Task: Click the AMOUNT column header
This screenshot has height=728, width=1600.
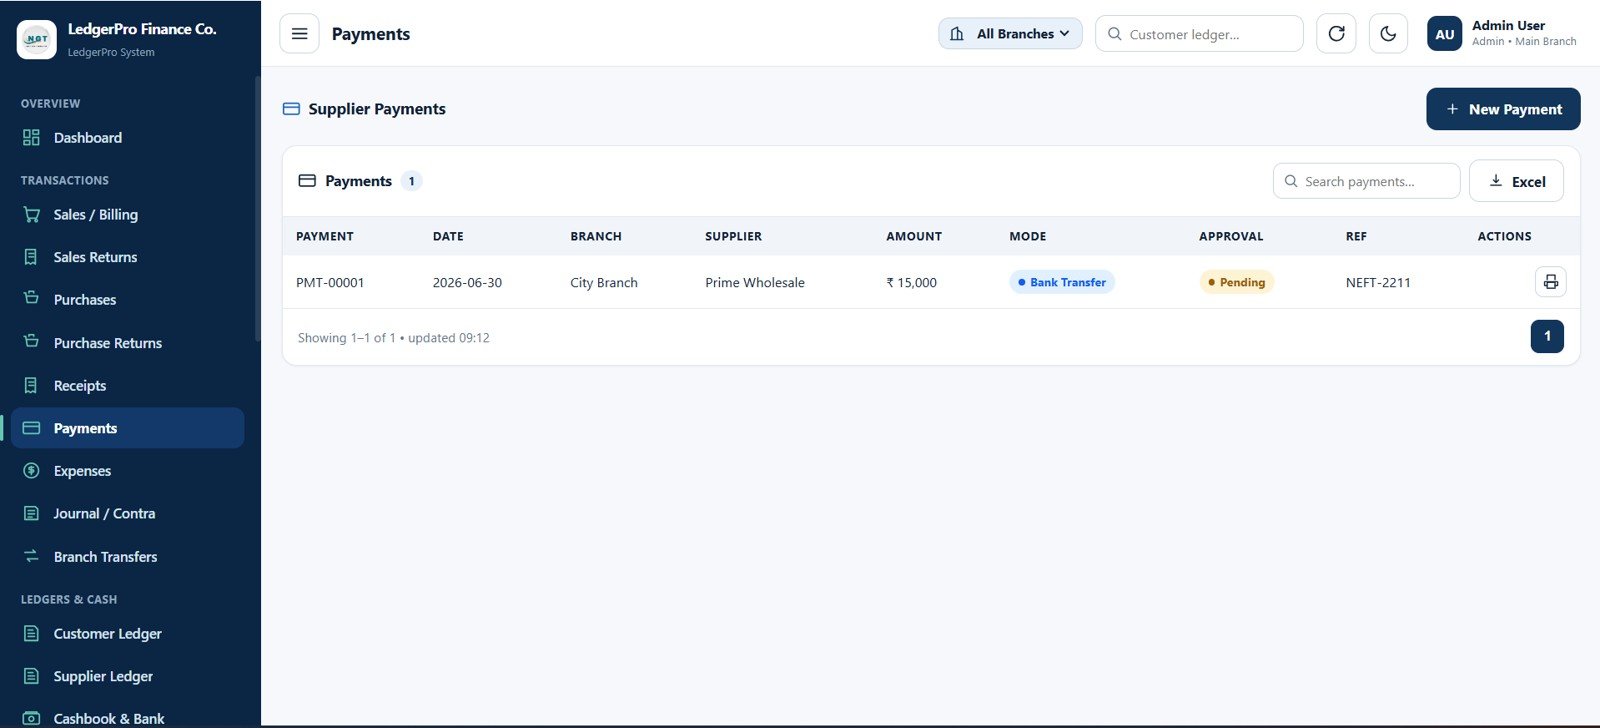Action: (914, 237)
